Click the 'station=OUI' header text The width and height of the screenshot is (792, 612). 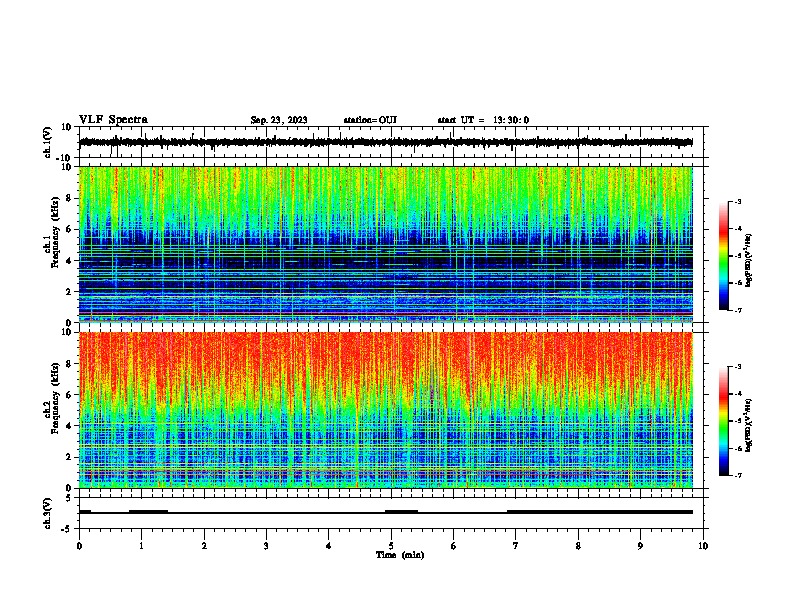tap(370, 120)
